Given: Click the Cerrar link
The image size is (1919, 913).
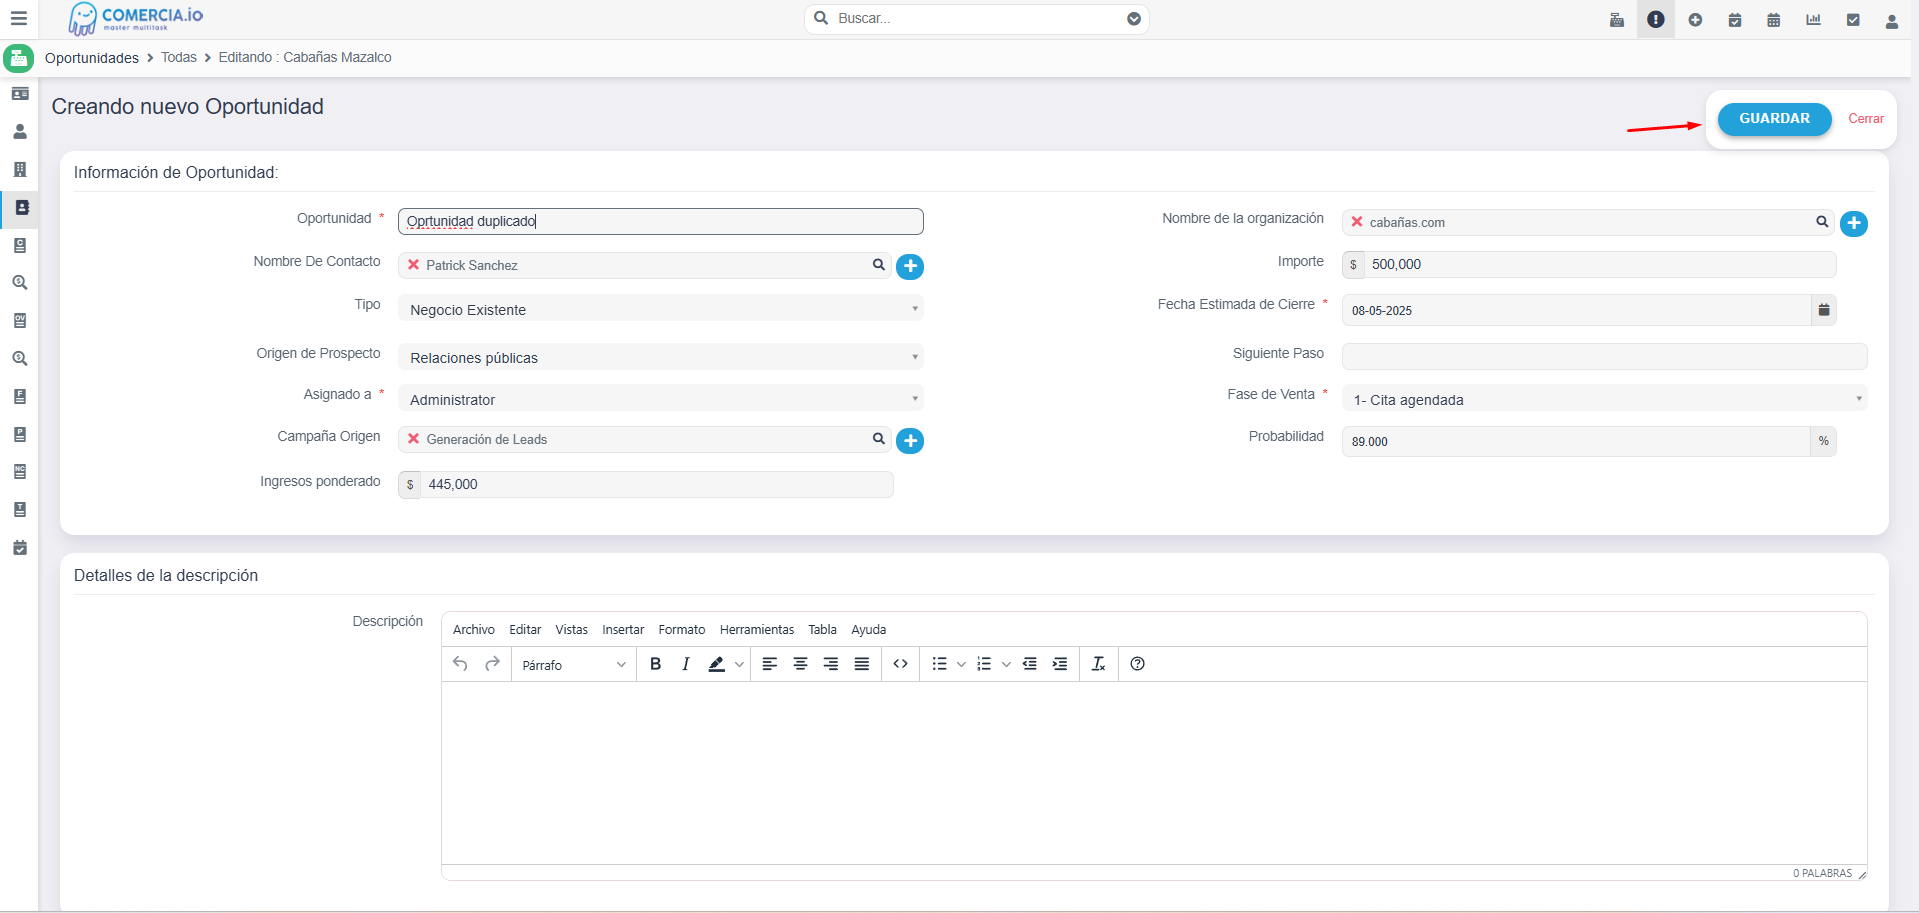Looking at the screenshot, I should click(x=1865, y=119).
